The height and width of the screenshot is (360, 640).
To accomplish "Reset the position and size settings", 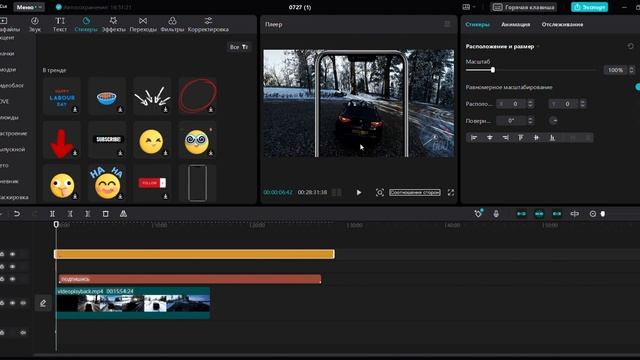I will pyautogui.click(x=631, y=46).
